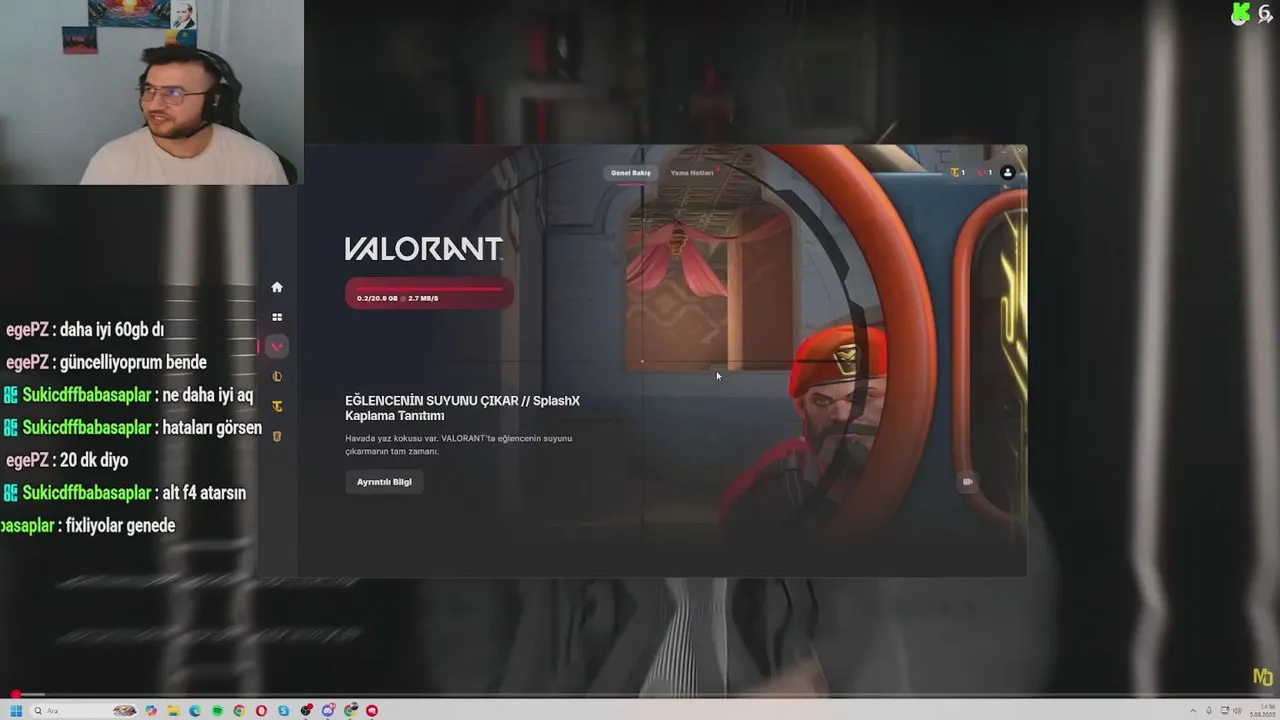Click the video playback progress bar
Screen dimensions: 1280x720
tap(640, 694)
